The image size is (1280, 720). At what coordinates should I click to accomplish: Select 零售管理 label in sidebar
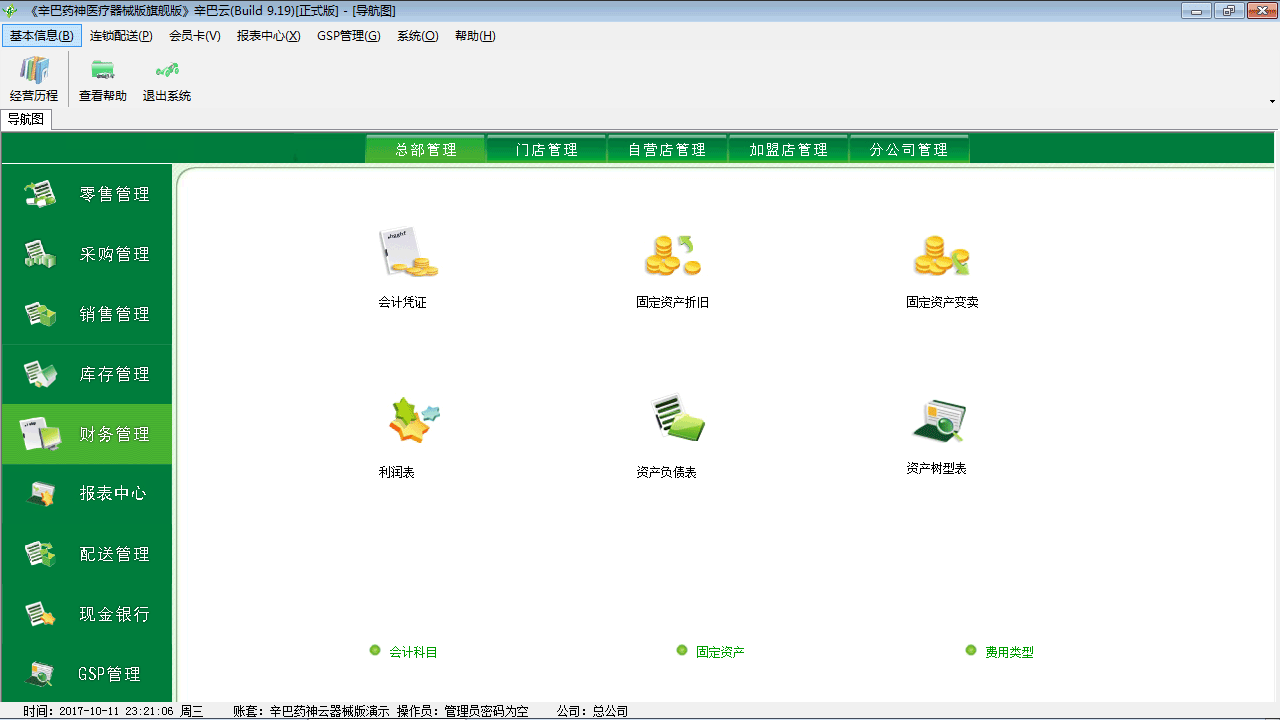click(x=115, y=194)
